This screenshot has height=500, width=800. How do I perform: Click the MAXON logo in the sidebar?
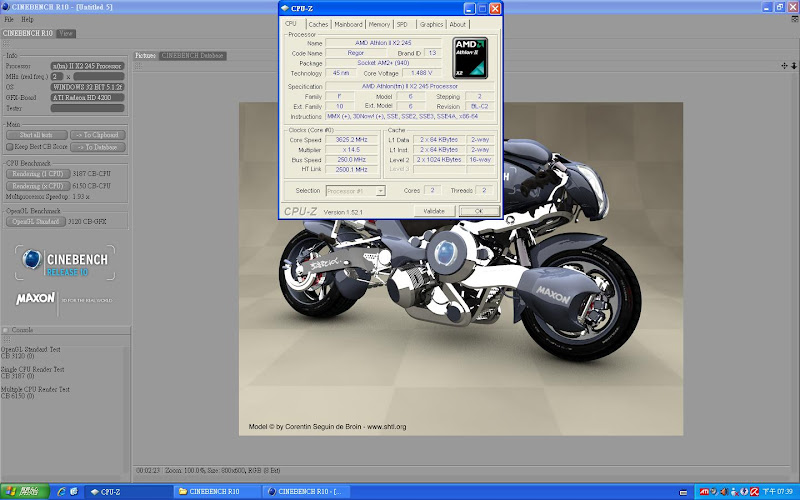[35, 299]
